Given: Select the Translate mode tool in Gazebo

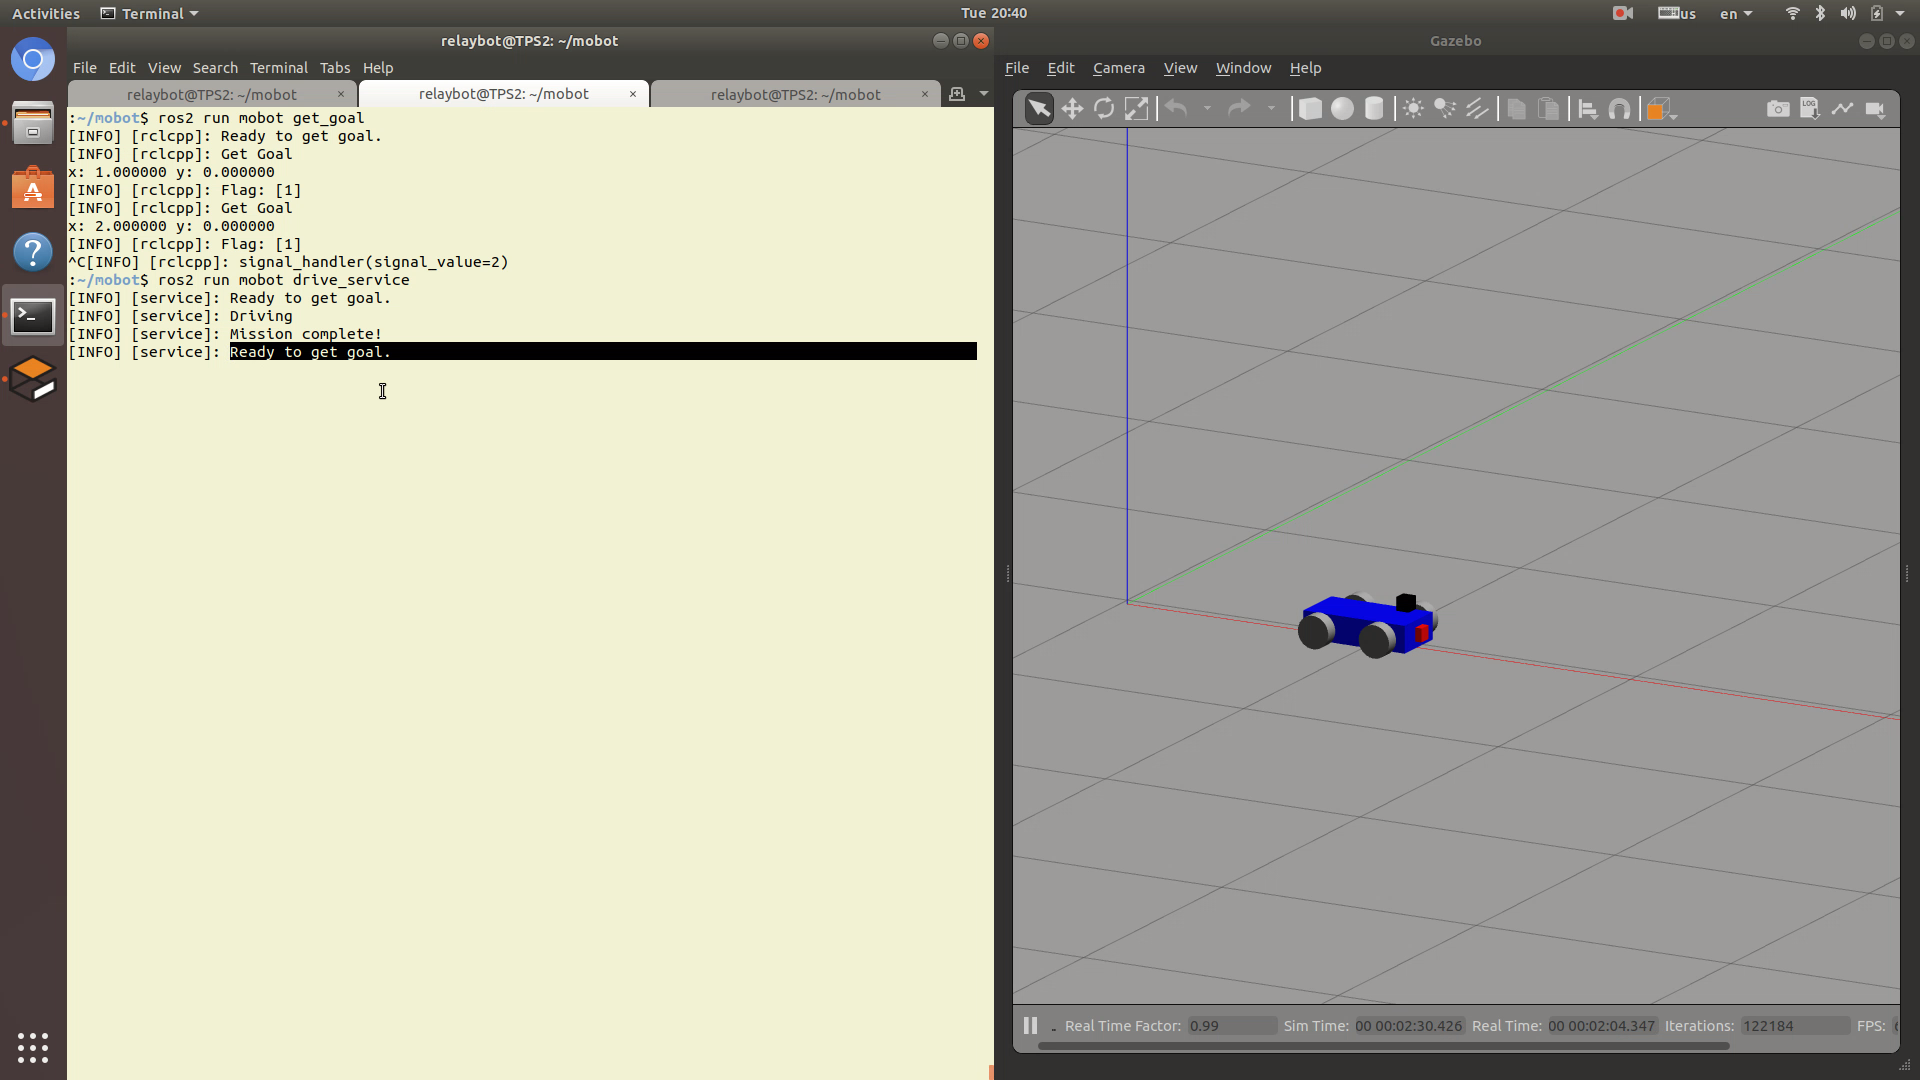Looking at the screenshot, I should [x=1072, y=109].
